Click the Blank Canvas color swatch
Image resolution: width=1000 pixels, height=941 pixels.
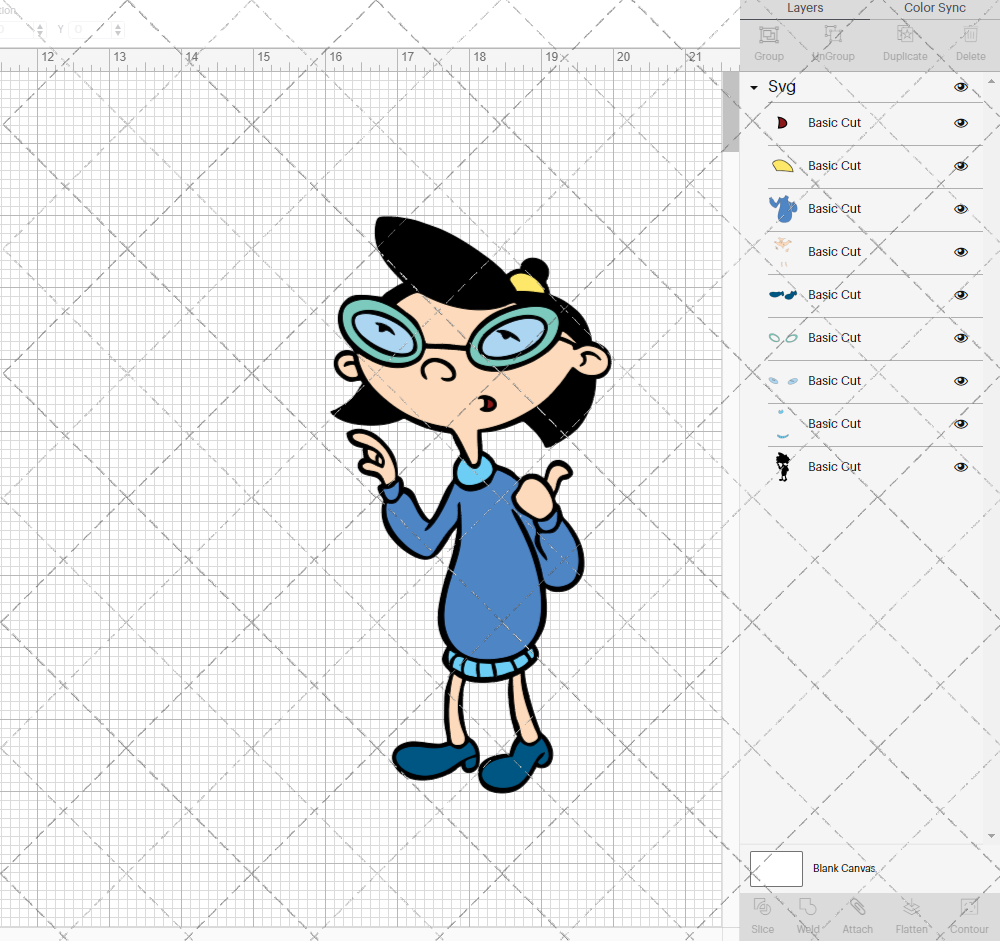(x=776, y=868)
